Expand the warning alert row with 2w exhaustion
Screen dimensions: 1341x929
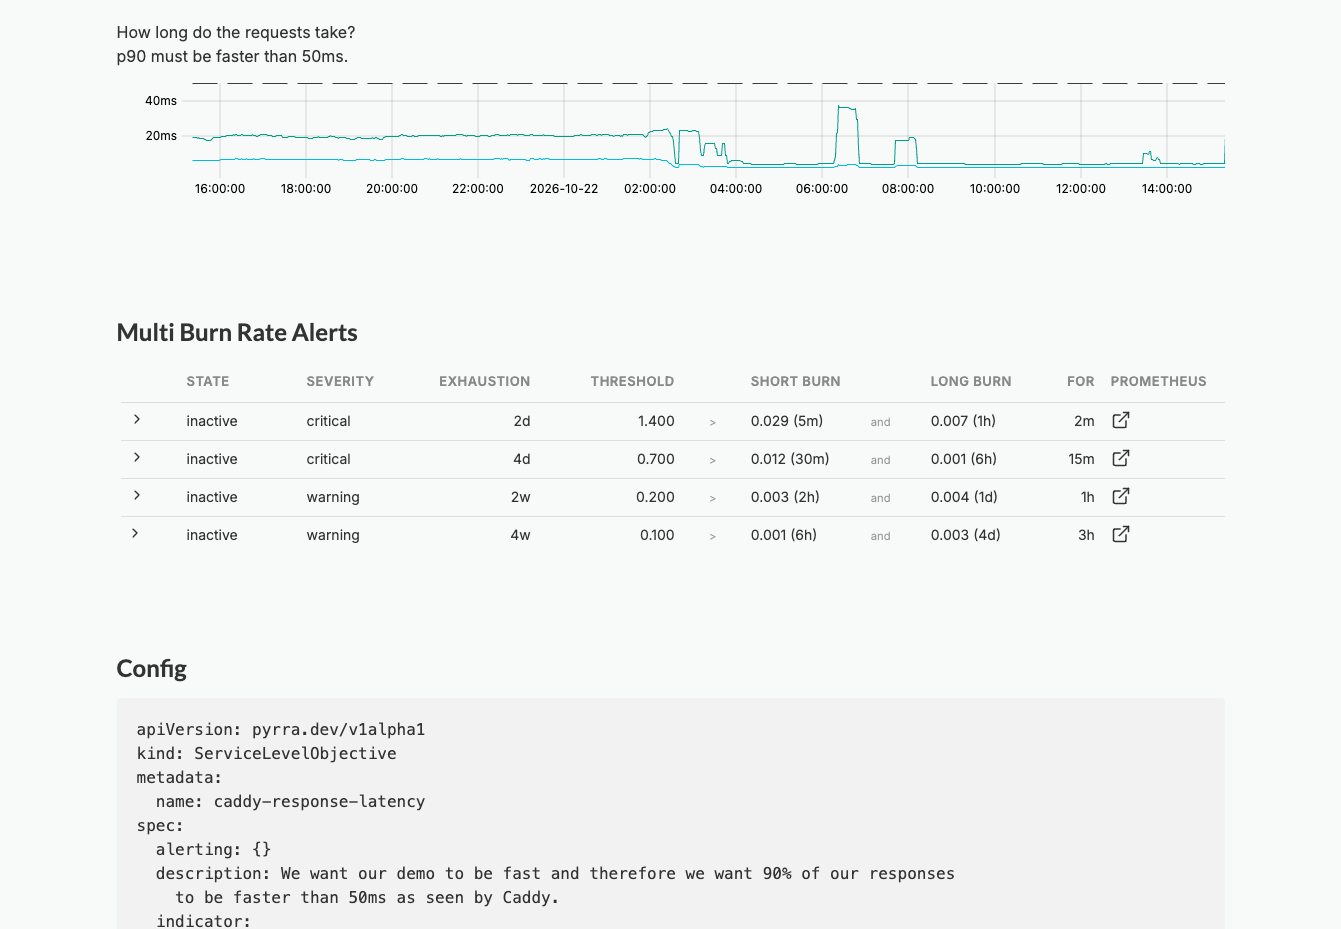(x=137, y=496)
